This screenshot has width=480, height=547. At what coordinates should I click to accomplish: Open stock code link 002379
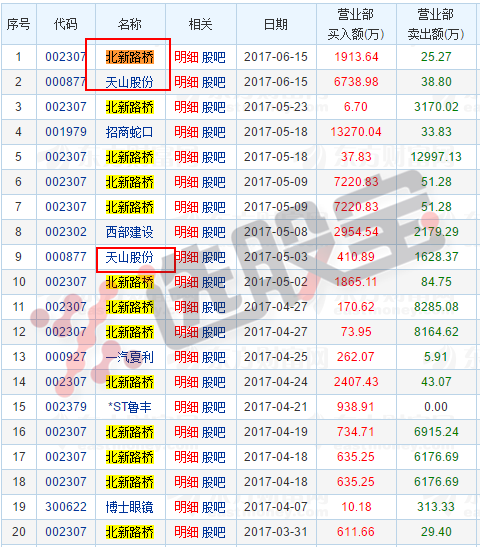coord(66,407)
